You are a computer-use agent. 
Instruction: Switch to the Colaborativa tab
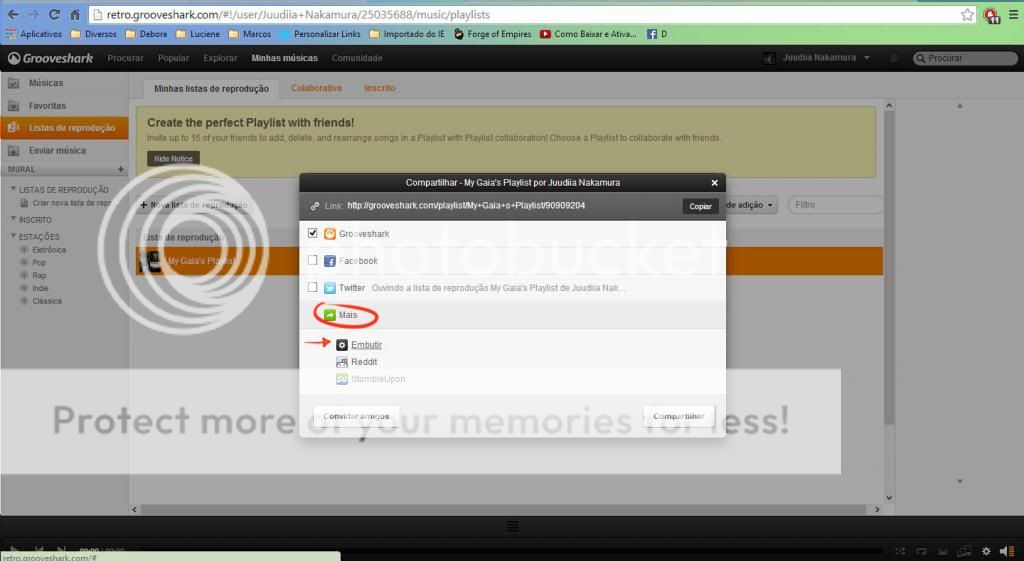click(x=316, y=88)
